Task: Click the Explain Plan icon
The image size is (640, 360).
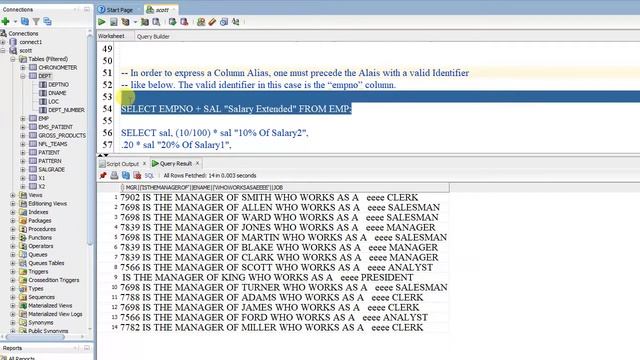Action: tap(125, 22)
